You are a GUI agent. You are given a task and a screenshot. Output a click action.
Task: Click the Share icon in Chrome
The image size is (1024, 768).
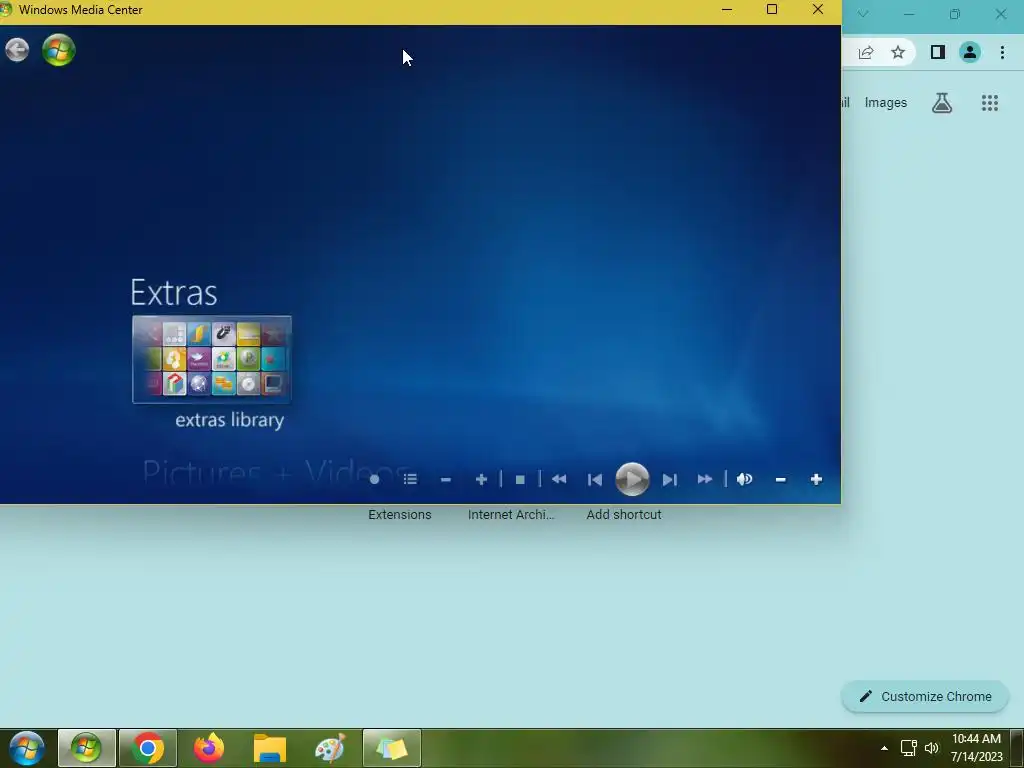(866, 52)
